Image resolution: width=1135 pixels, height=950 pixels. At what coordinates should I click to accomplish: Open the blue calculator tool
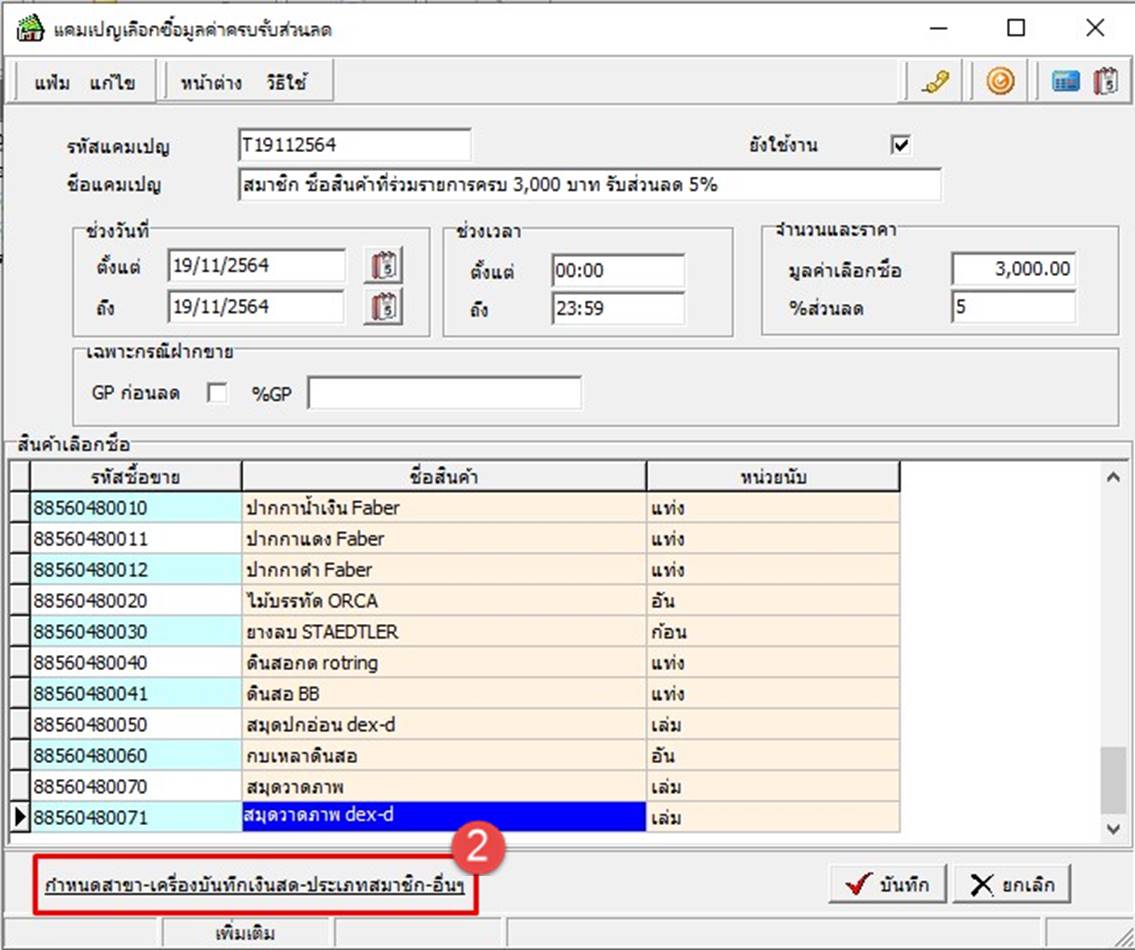[x=1066, y=83]
